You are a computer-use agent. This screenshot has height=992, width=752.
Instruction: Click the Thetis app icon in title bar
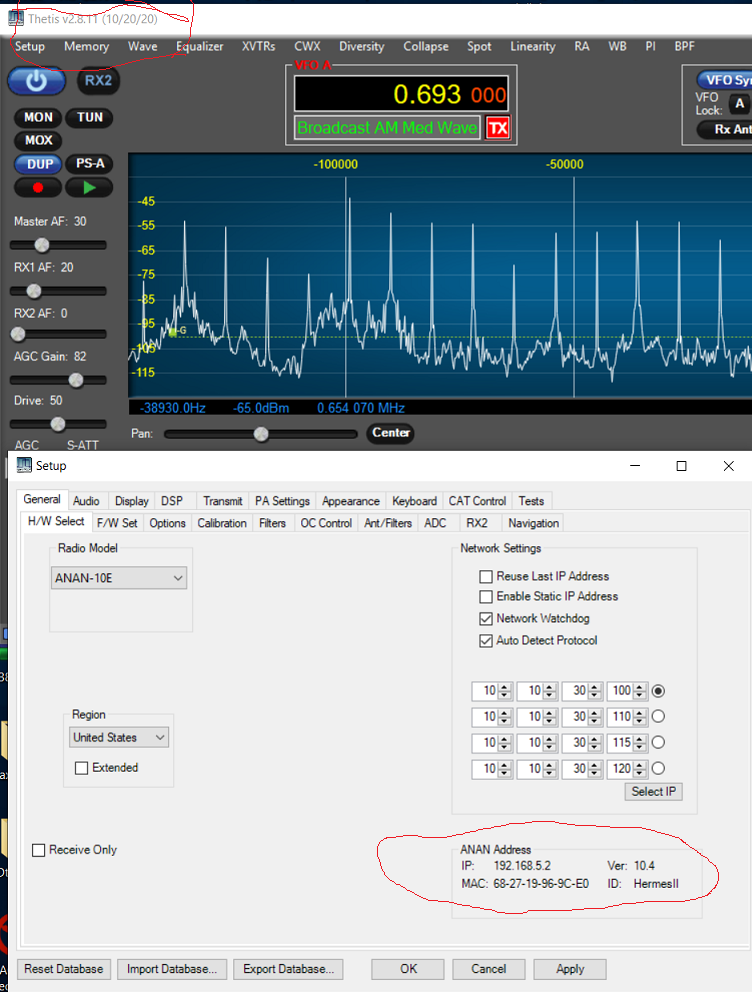click(x=16, y=18)
